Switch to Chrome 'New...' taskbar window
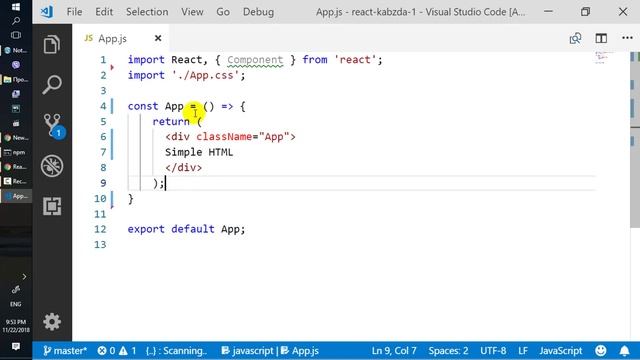Image resolution: width=640 pixels, height=360 pixels. point(16,138)
